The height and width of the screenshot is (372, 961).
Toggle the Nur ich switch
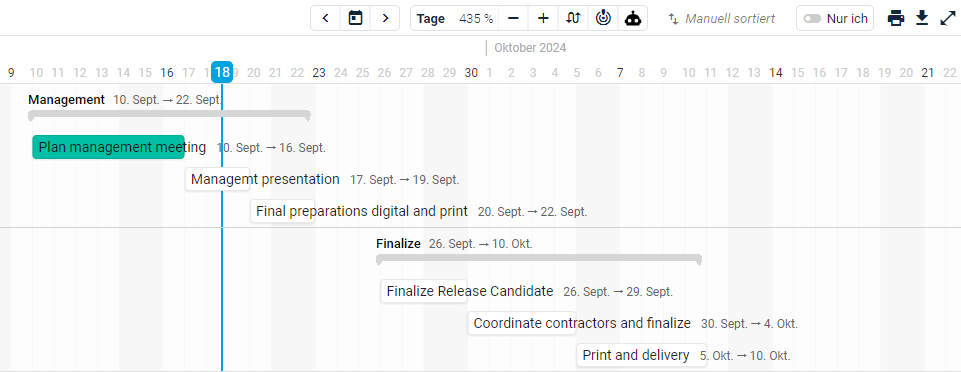pos(812,18)
